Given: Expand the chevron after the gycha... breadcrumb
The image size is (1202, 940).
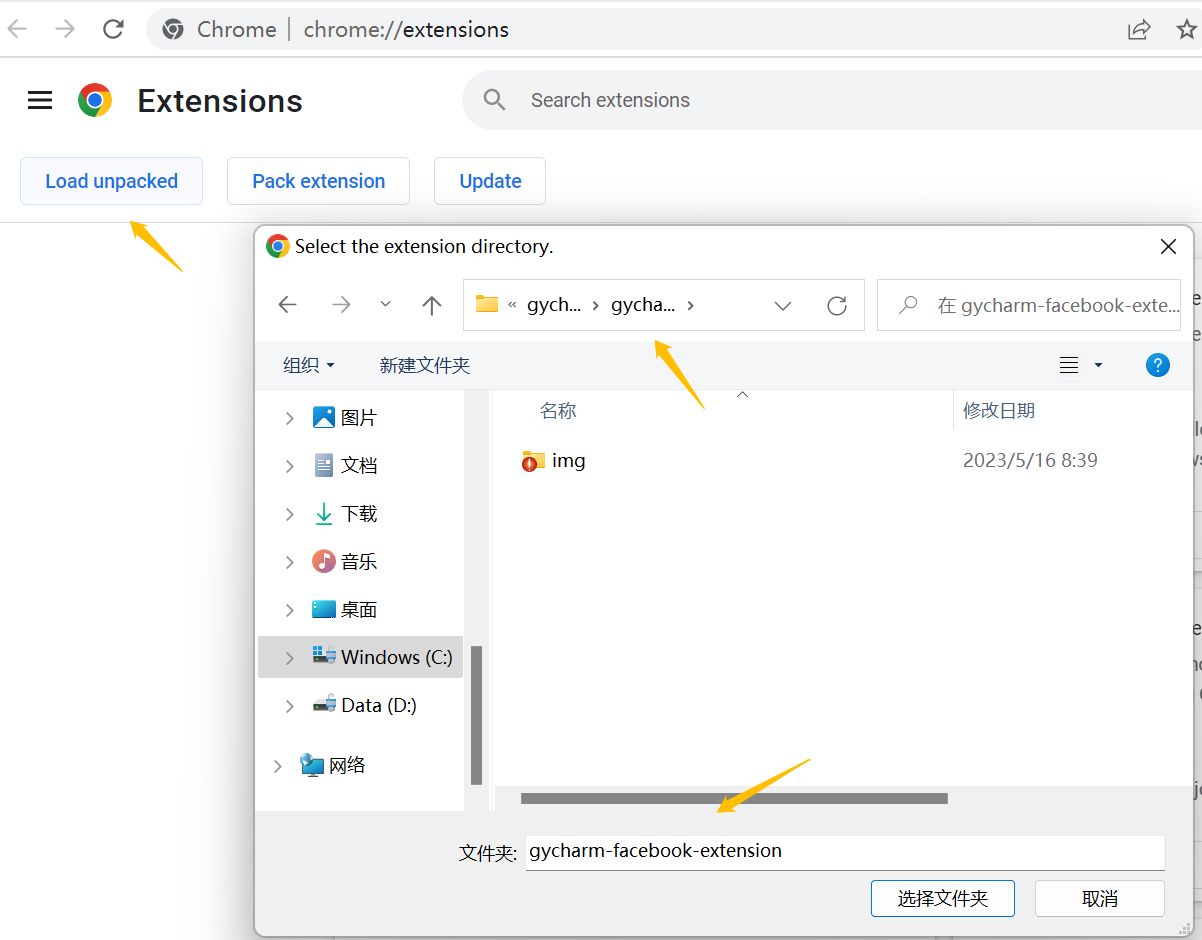Looking at the screenshot, I should point(690,305).
